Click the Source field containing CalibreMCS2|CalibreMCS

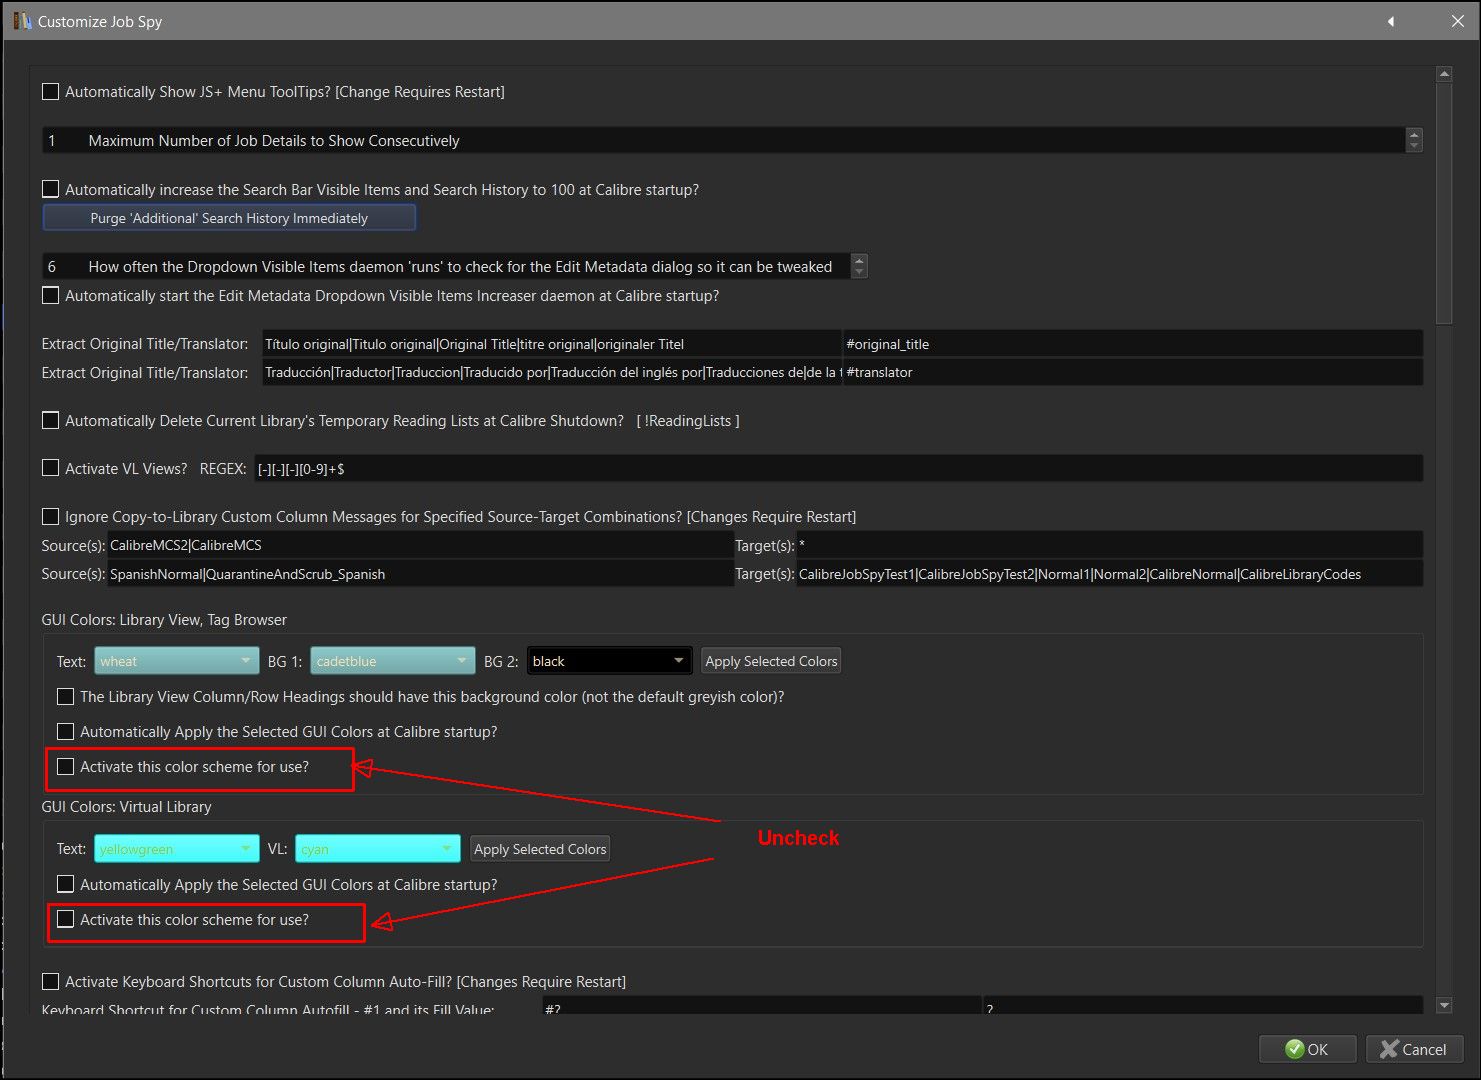click(420, 545)
